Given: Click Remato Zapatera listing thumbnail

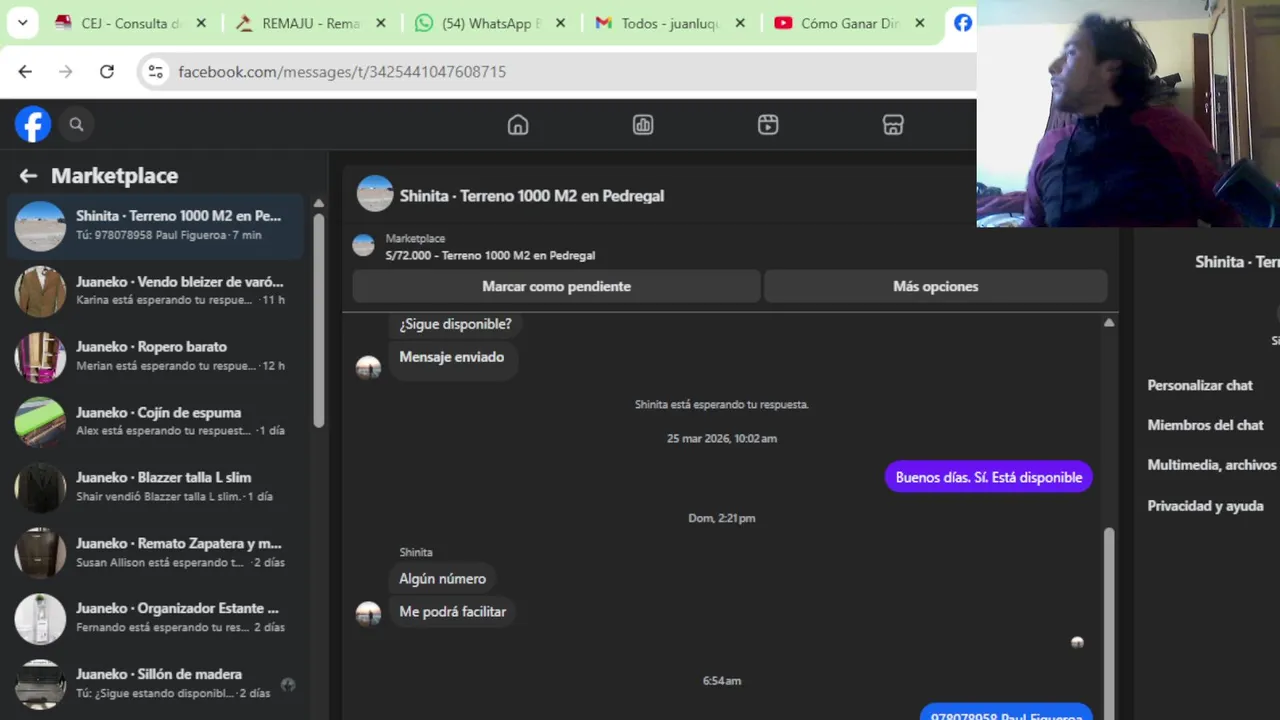Looking at the screenshot, I should tap(40, 553).
